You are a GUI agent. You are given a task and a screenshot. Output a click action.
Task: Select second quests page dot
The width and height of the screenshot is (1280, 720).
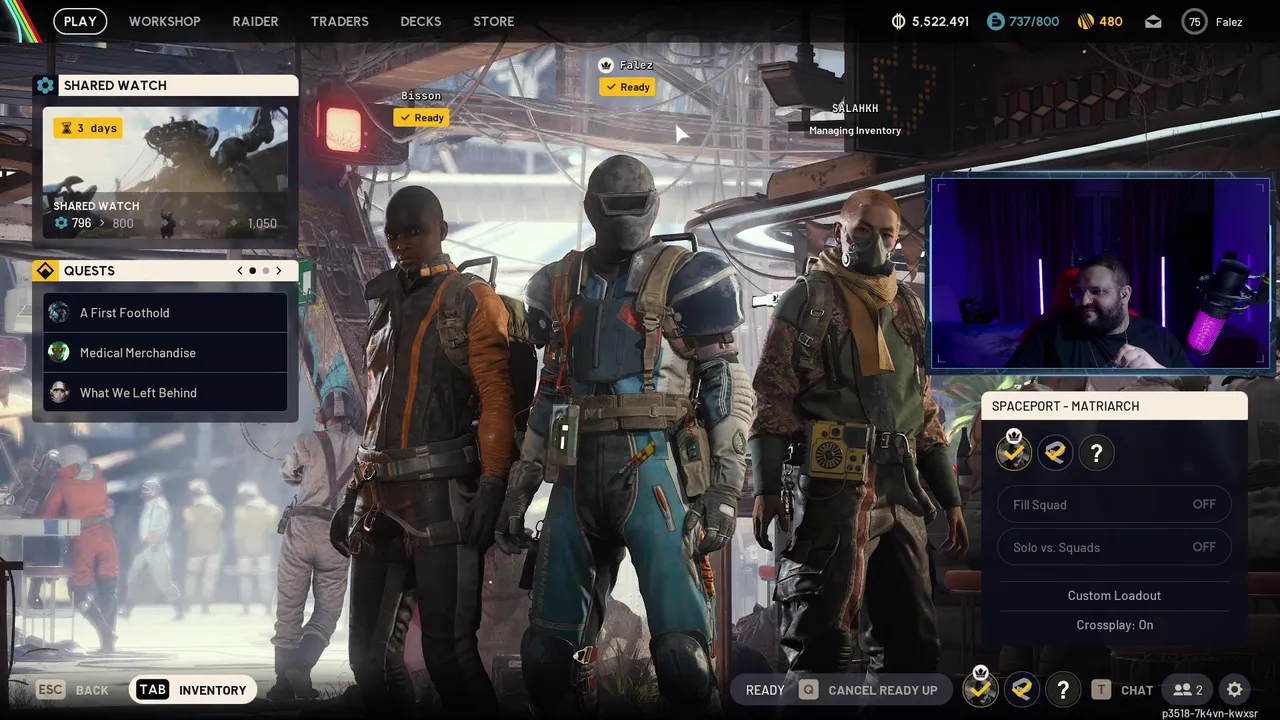click(266, 270)
